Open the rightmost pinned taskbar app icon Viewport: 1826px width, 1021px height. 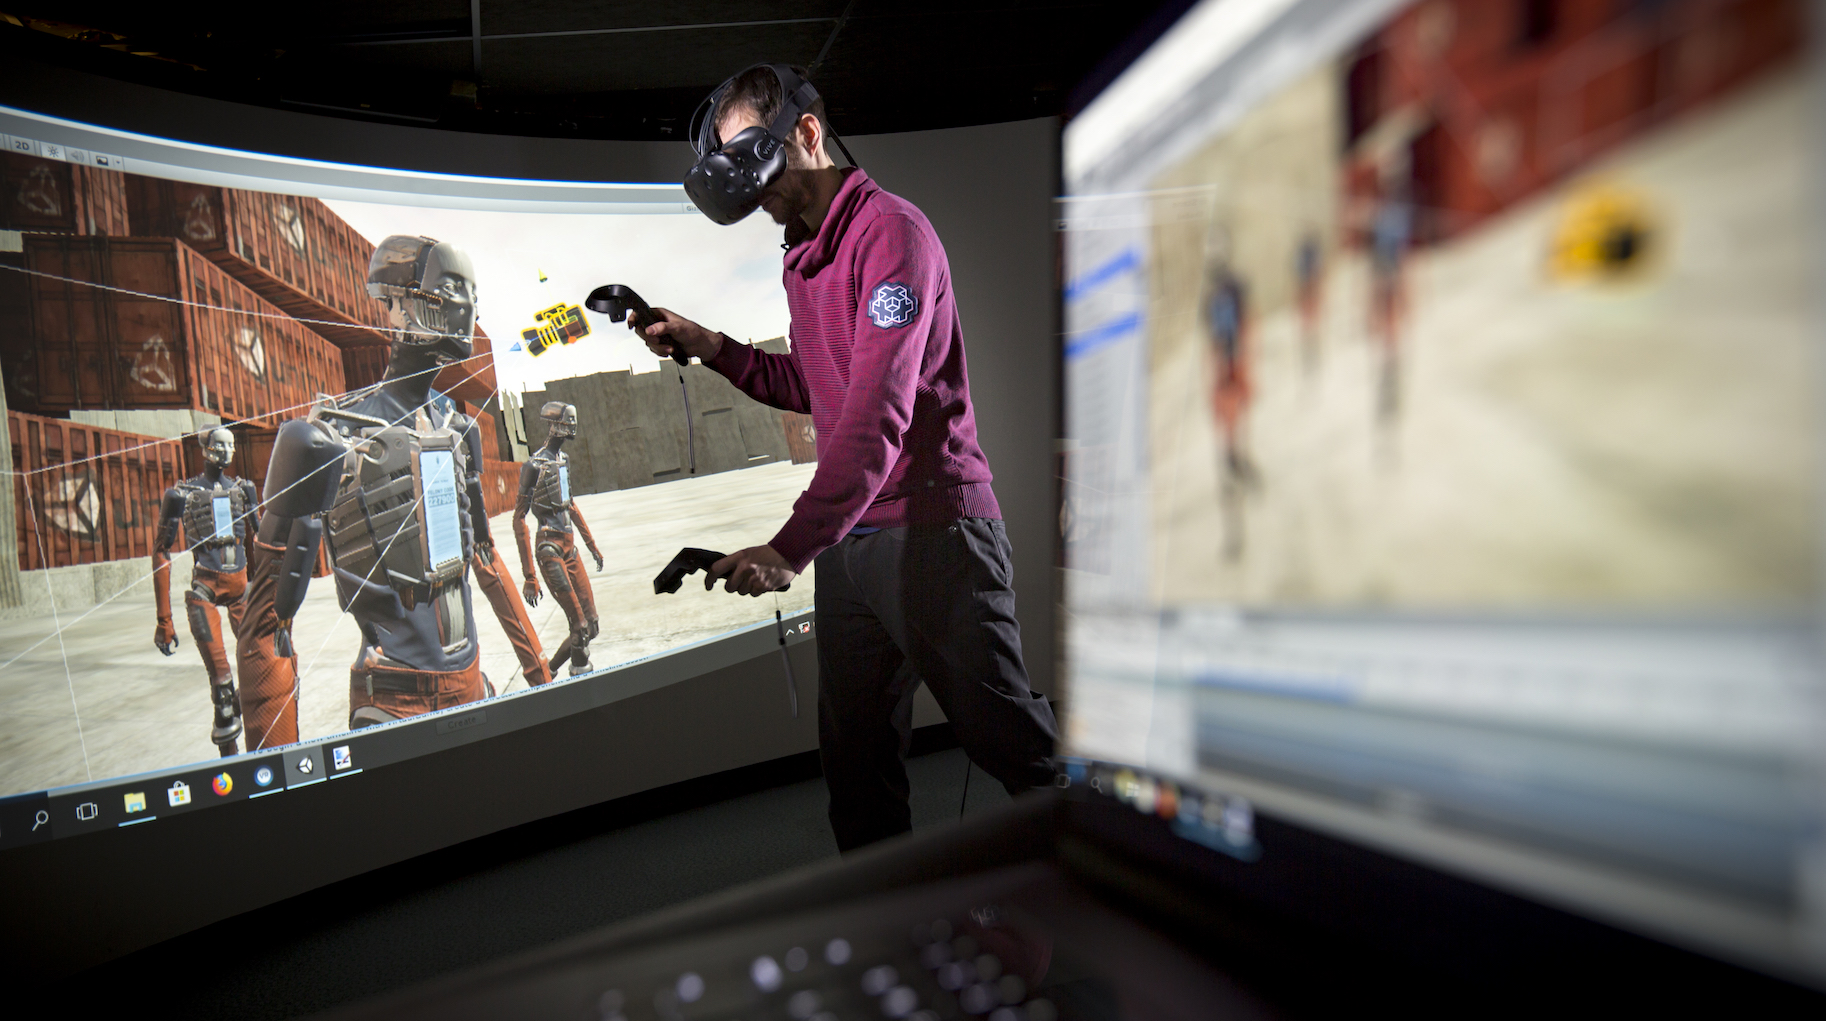point(342,758)
